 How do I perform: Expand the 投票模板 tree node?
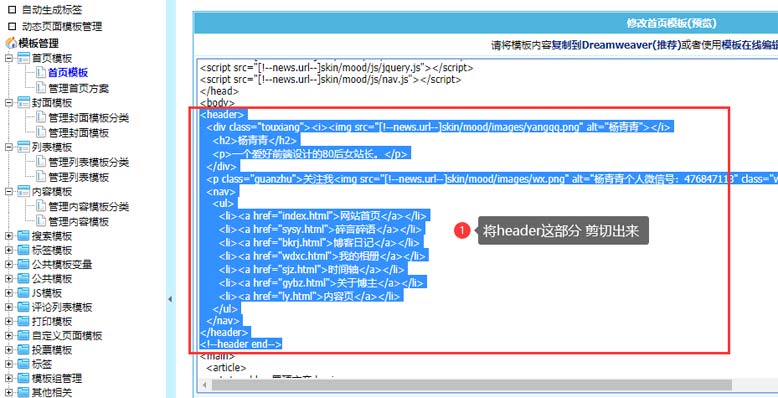pos(8,350)
